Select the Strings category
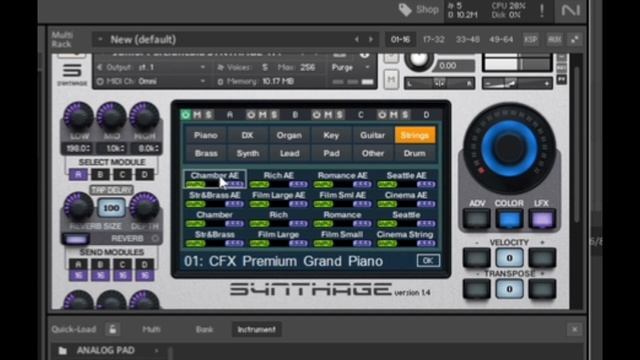This screenshot has width=640, height=360. 414,135
